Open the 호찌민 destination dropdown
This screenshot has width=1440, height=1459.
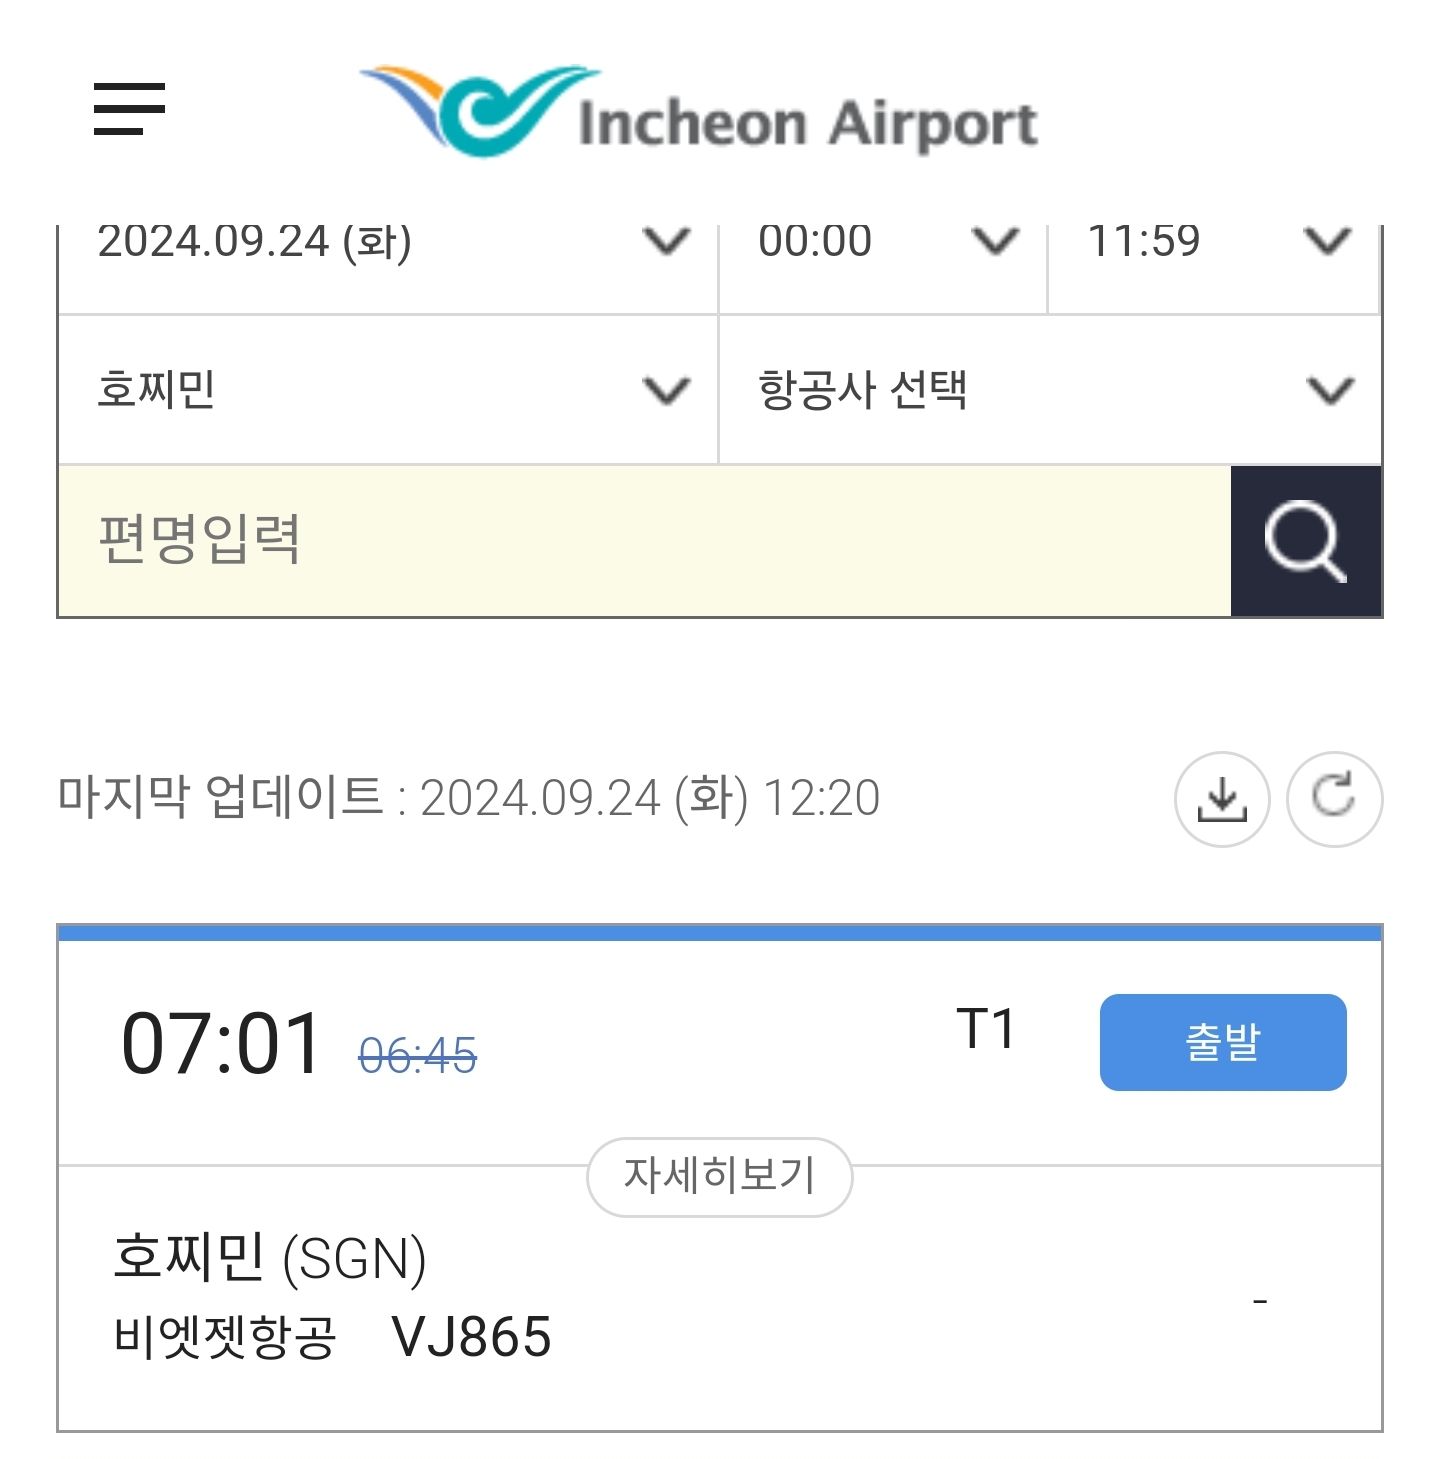[x=388, y=390]
